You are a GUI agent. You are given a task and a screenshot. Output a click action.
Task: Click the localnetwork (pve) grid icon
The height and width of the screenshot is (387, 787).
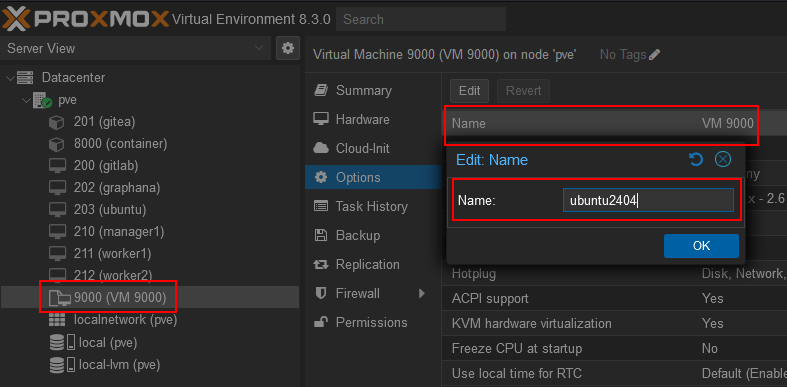coord(57,319)
